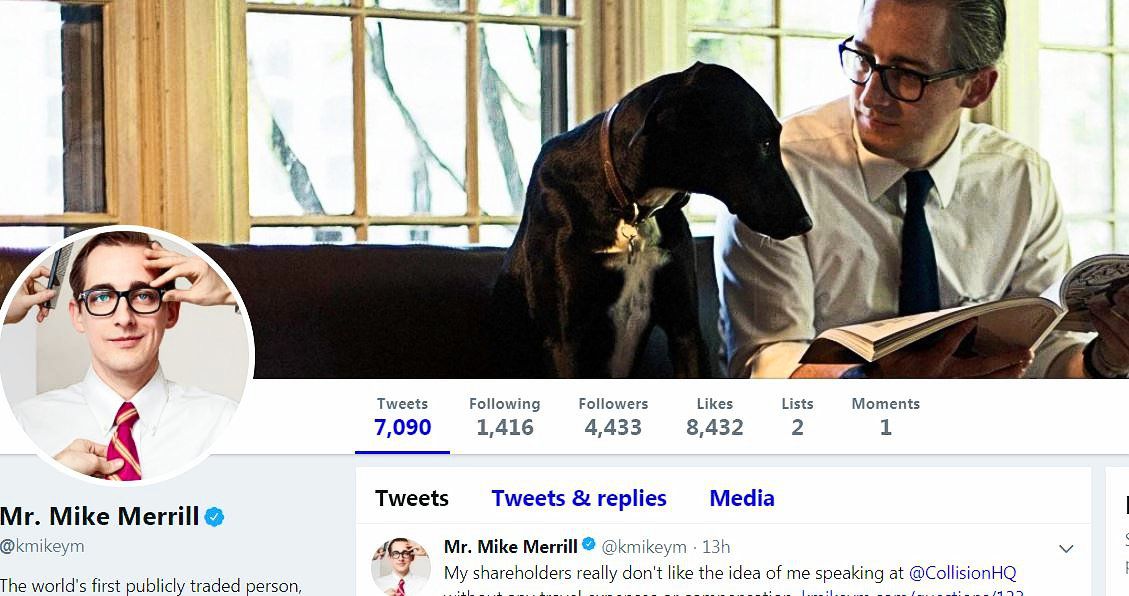
Task: Click the @CollisionHQ mention link
Action: (963, 573)
